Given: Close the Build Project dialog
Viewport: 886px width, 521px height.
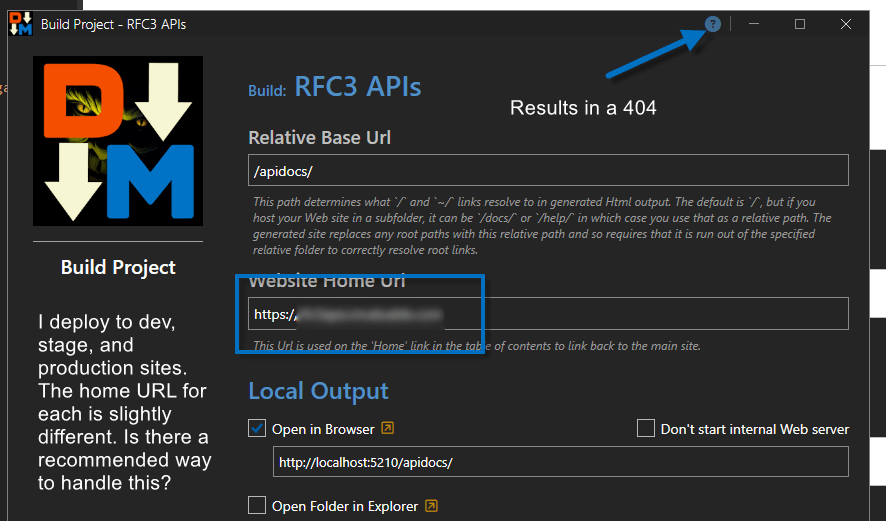Looking at the screenshot, I should (x=846, y=24).
